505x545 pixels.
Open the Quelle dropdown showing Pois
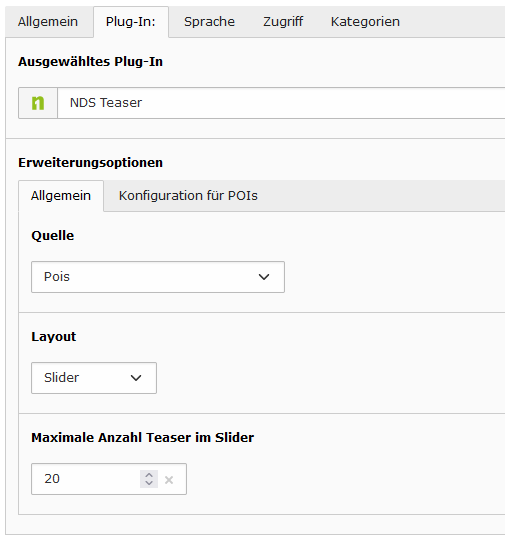(x=158, y=277)
